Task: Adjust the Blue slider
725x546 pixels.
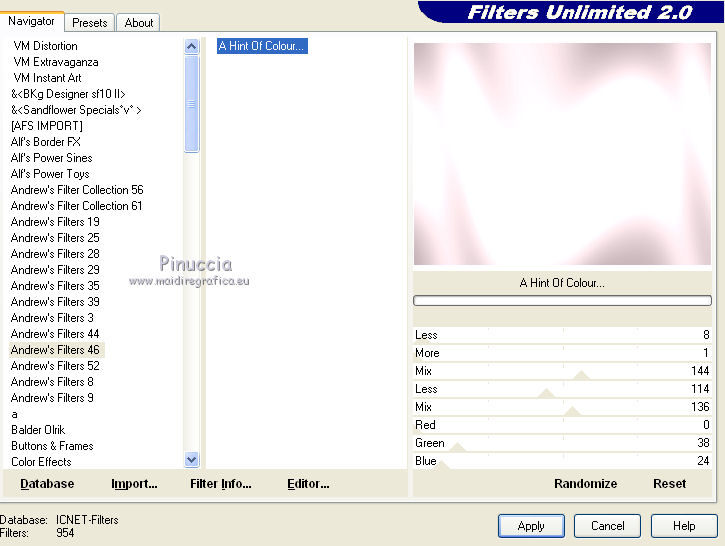Action: 562,461
